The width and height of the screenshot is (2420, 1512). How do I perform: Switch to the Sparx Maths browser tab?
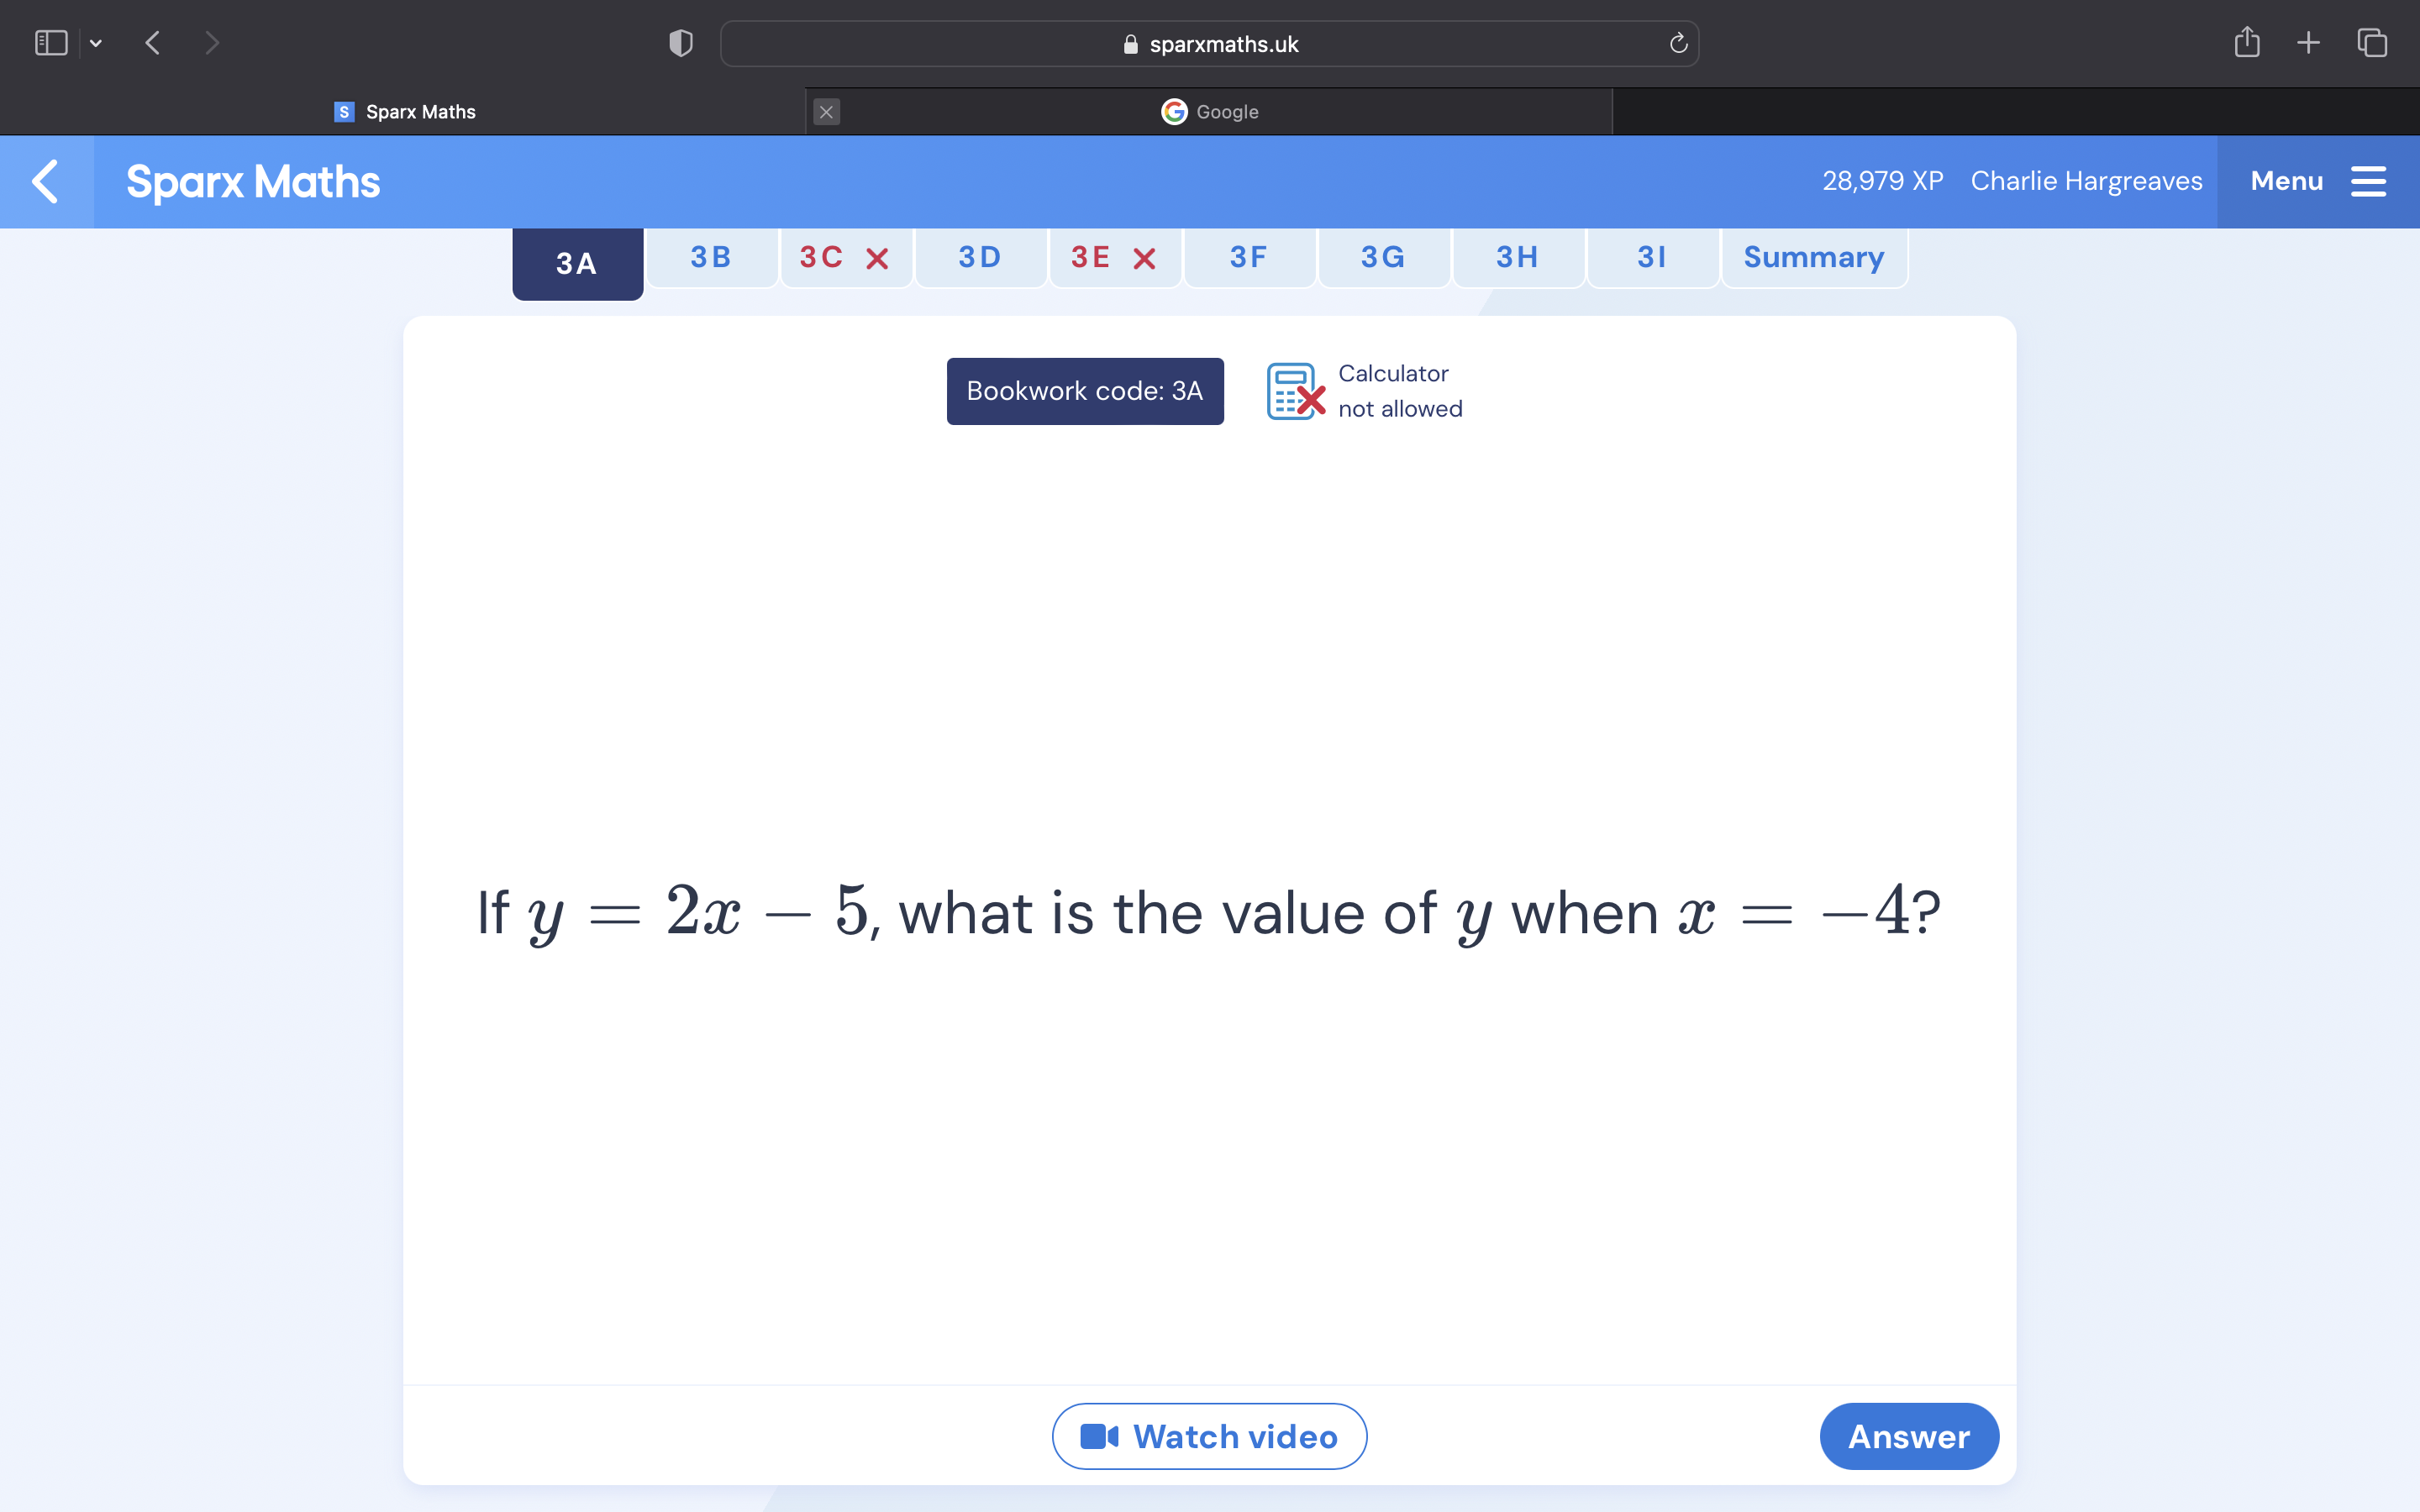(x=404, y=112)
